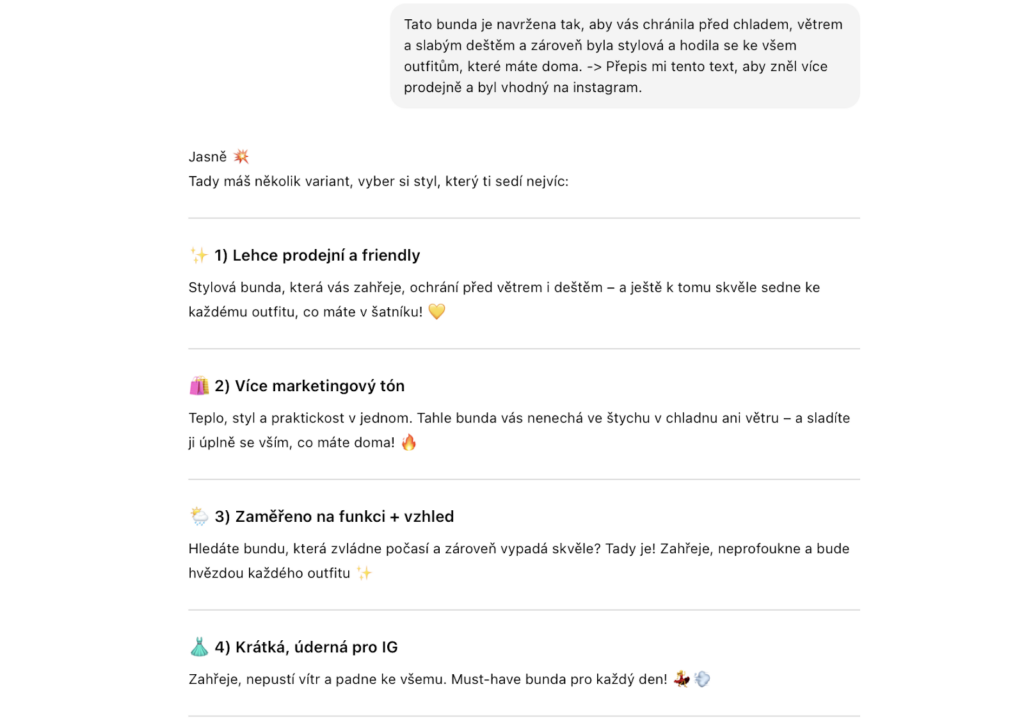This screenshot has width=1024, height=719.
Task: Click the wind emoji ending variant 4
Action: point(702,679)
